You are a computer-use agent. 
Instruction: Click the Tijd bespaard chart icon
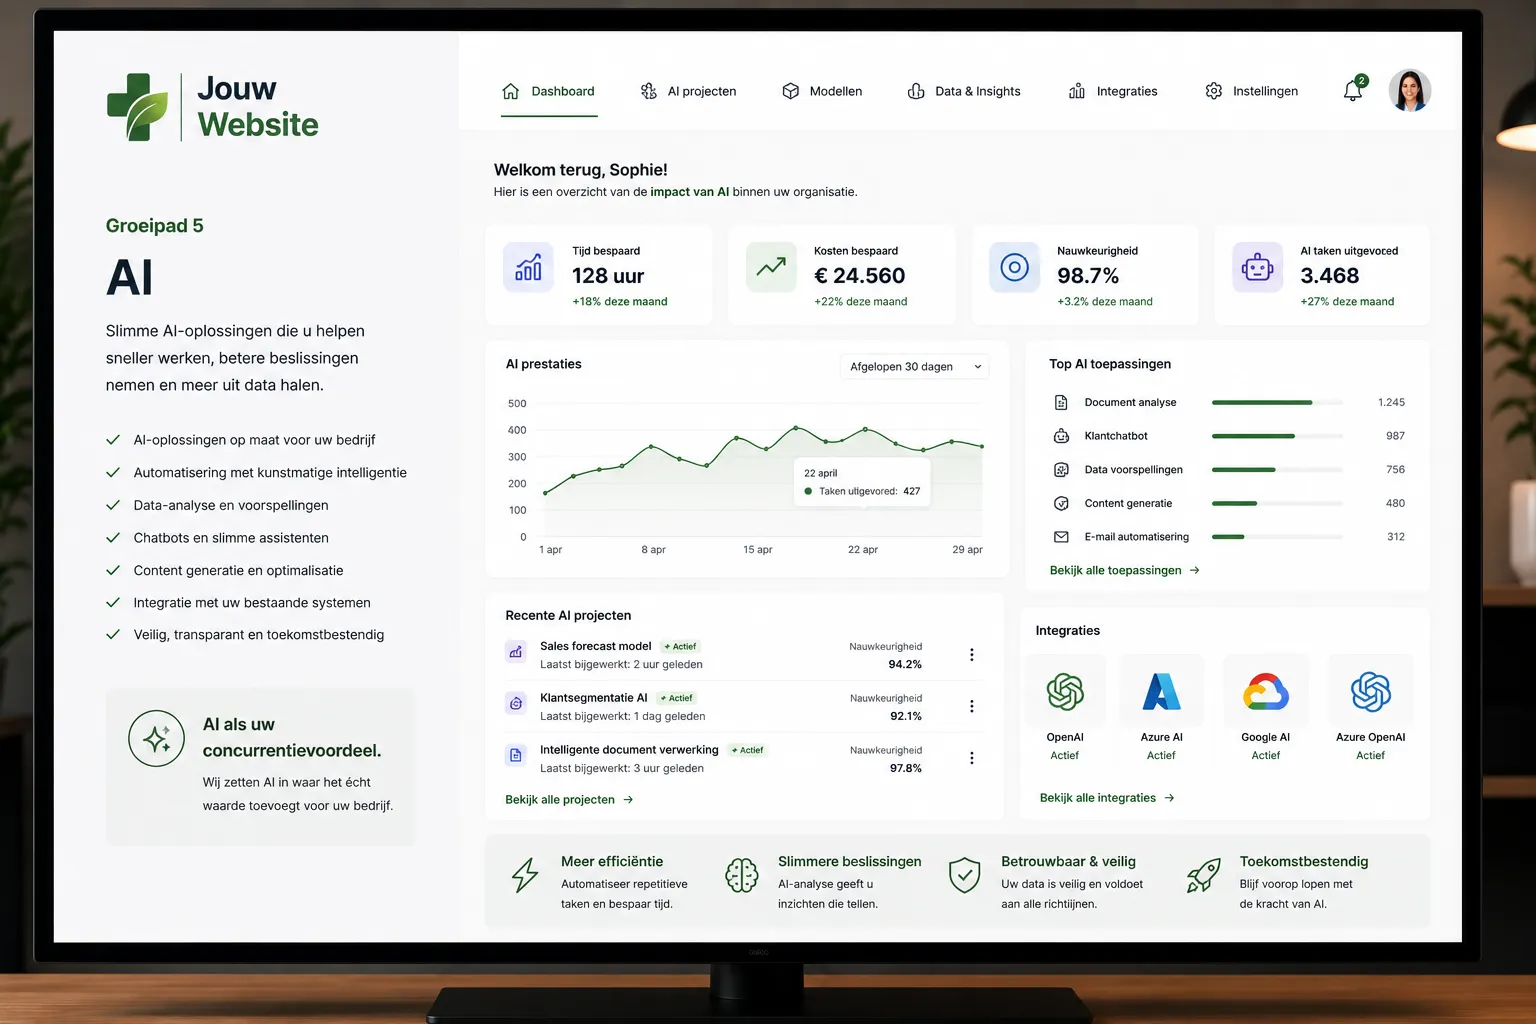click(x=528, y=268)
